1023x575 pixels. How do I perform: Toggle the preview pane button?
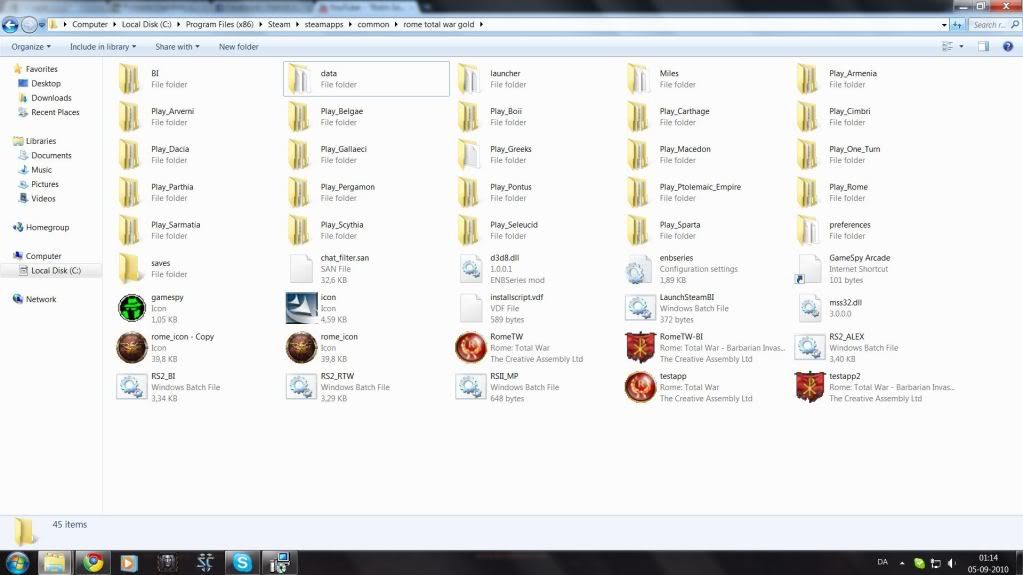tap(983, 47)
